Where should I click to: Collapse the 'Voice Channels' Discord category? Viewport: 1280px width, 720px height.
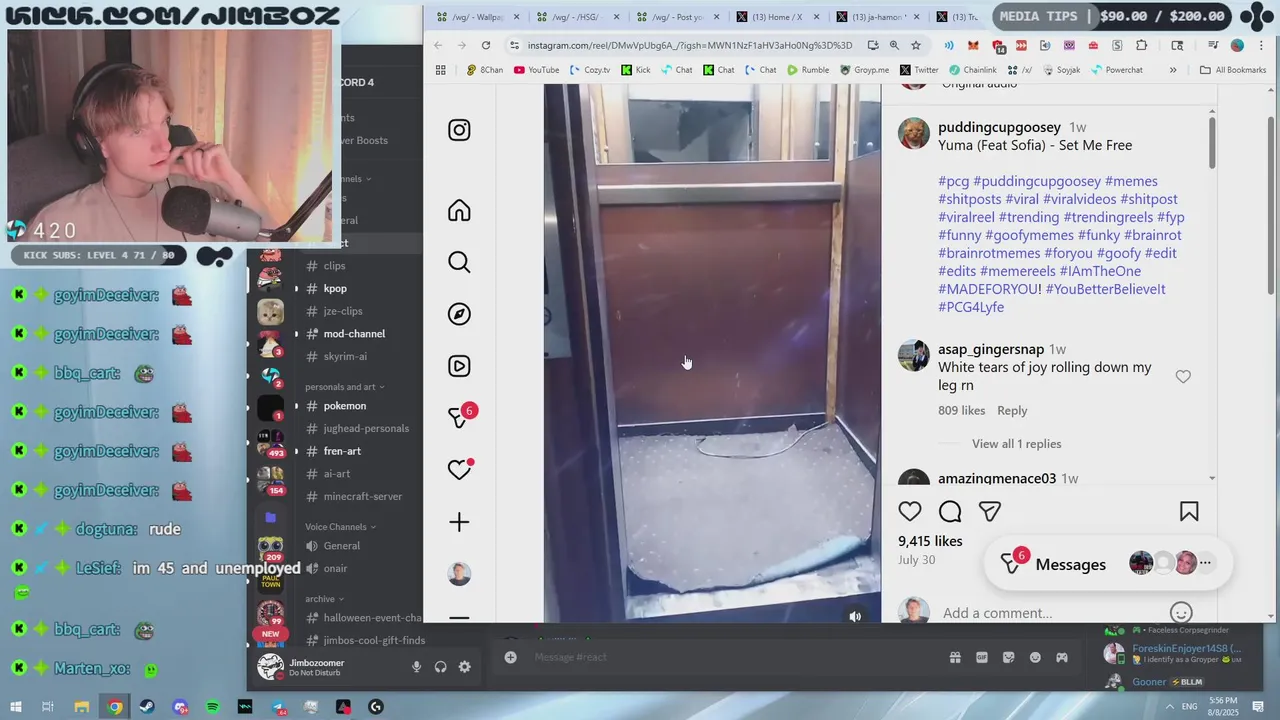(x=341, y=527)
